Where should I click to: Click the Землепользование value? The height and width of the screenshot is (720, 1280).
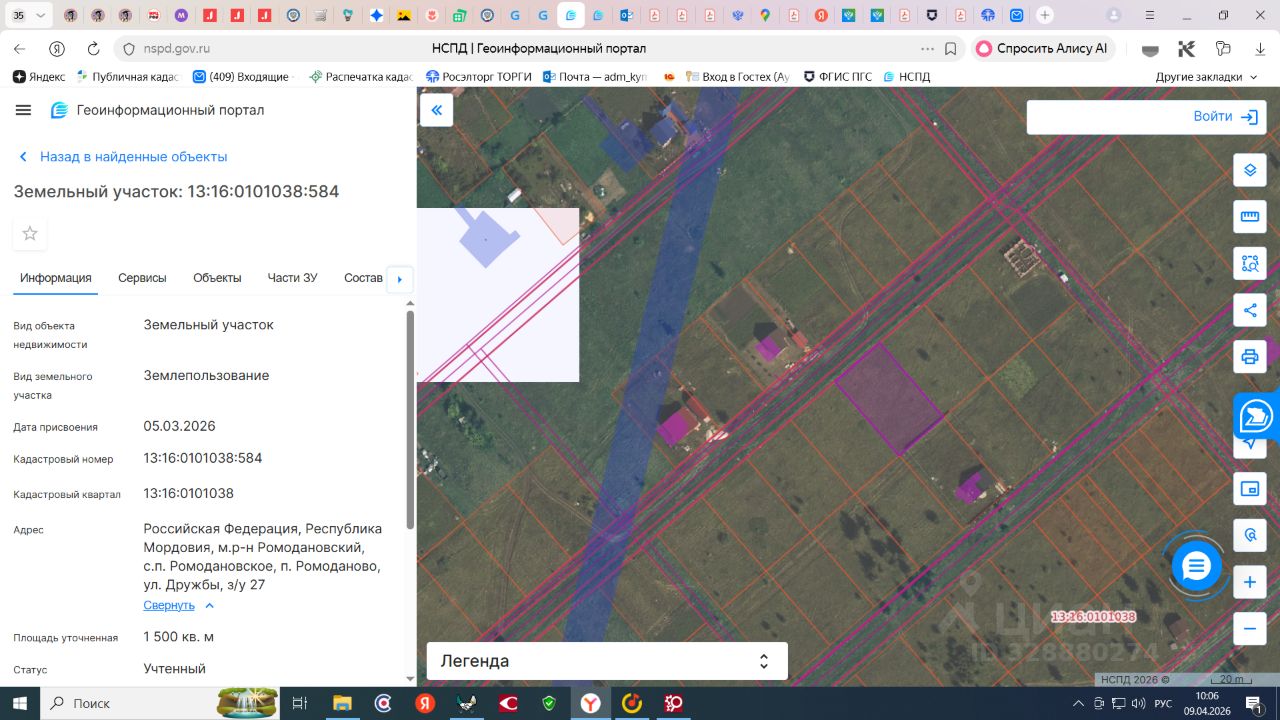coord(206,376)
